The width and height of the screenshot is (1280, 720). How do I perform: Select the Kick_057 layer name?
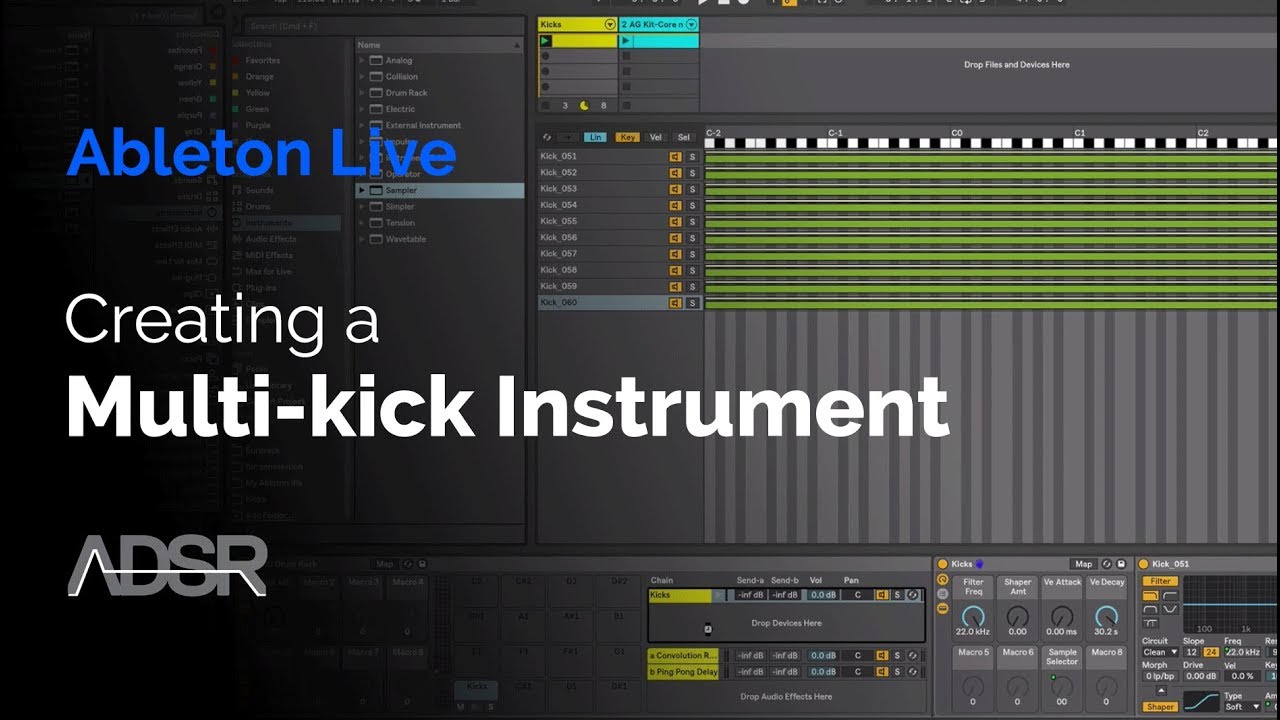pos(558,254)
